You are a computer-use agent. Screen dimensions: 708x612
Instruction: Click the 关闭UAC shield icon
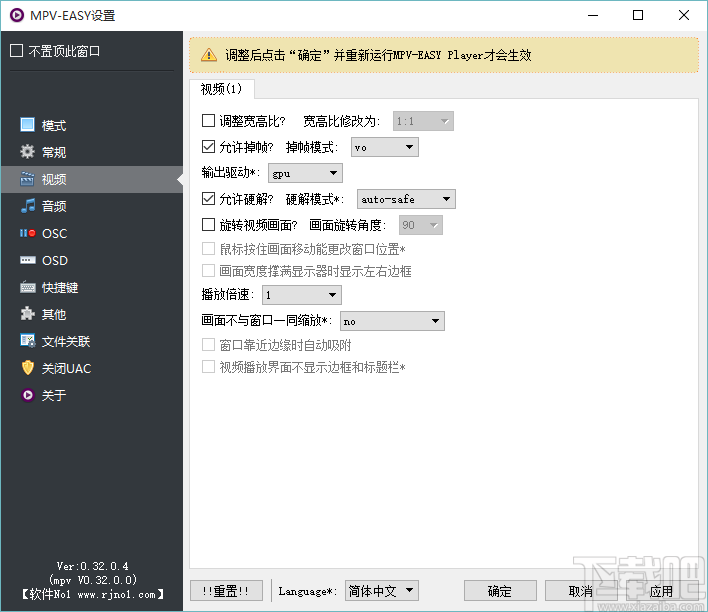pyautogui.click(x=27, y=368)
